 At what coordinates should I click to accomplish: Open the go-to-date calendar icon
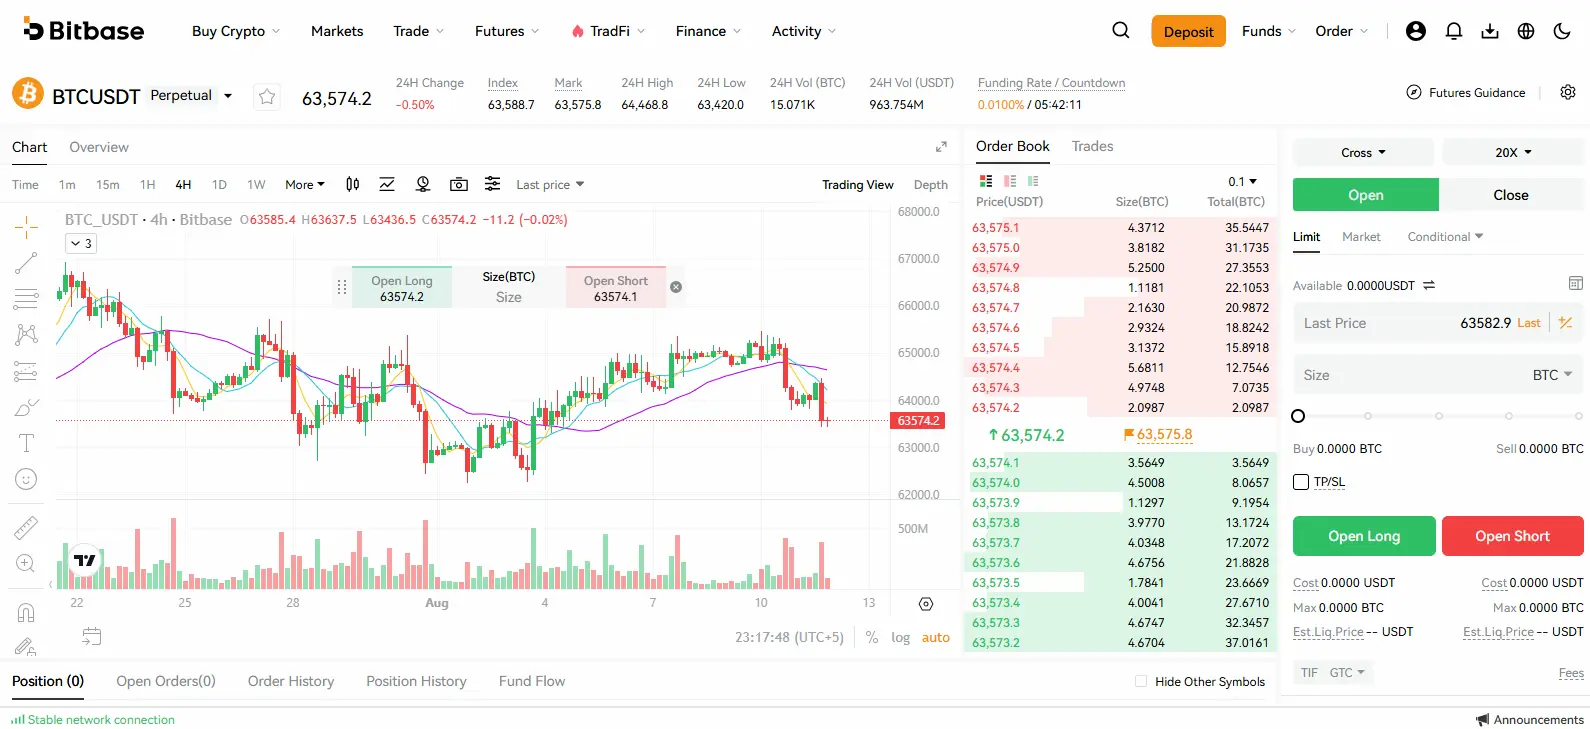pyautogui.click(x=92, y=636)
